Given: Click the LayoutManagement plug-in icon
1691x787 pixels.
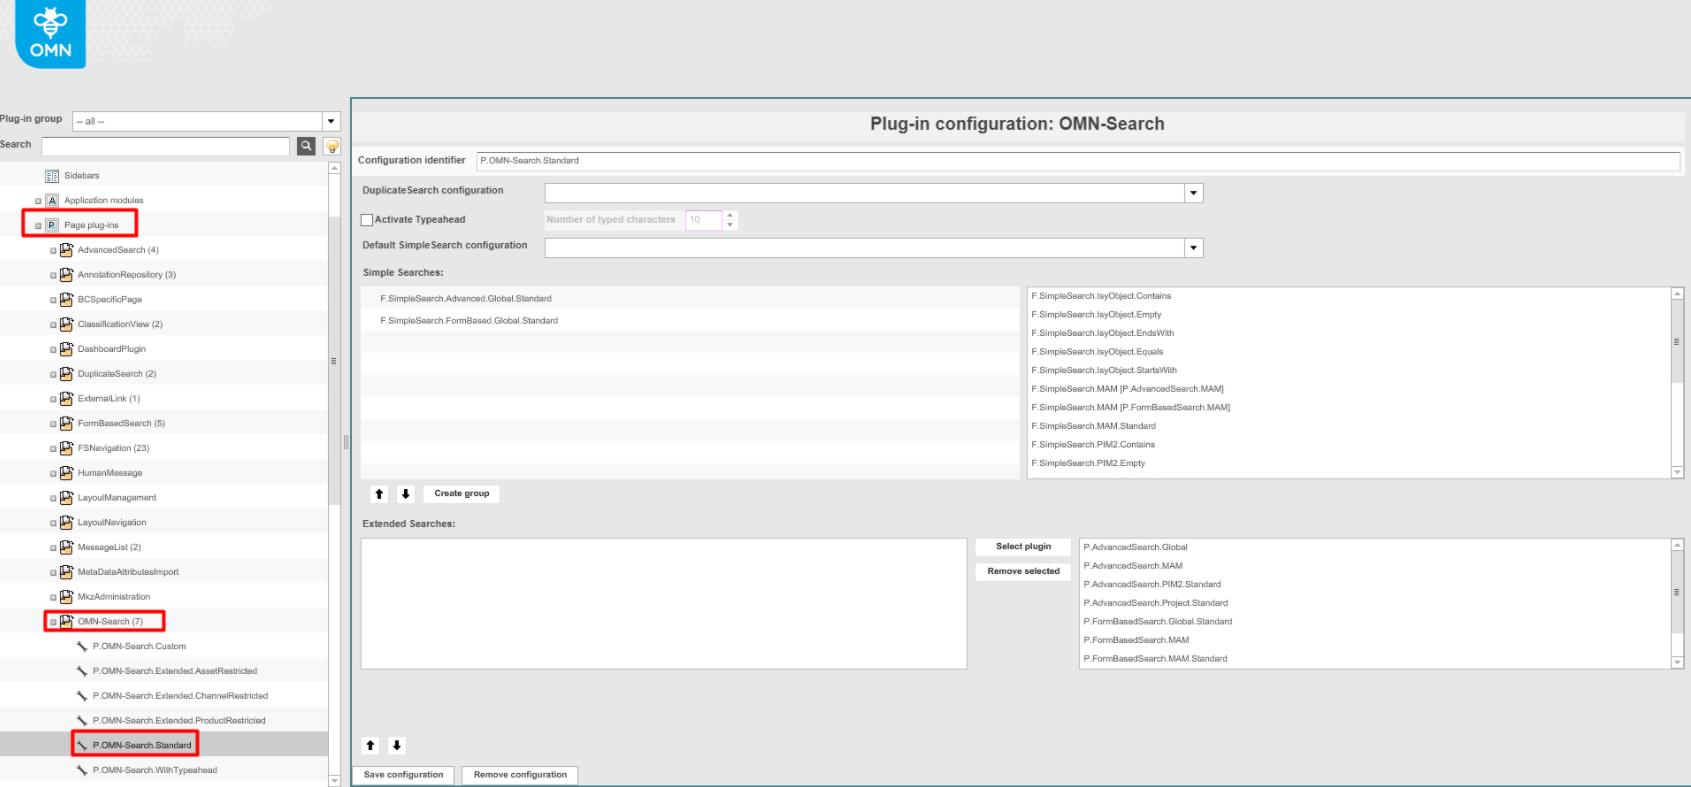Looking at the screenshot, I should pyautogui.click(x=66, y=497).
